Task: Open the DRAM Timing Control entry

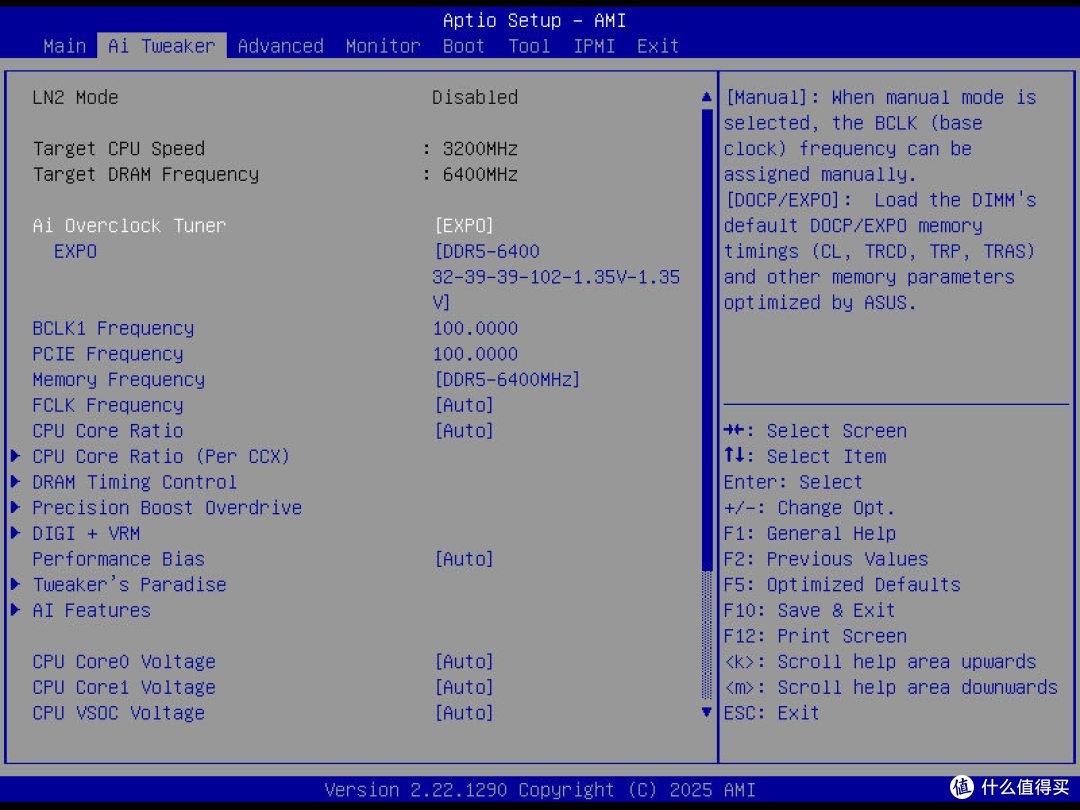Action: (x=134, y=481)
